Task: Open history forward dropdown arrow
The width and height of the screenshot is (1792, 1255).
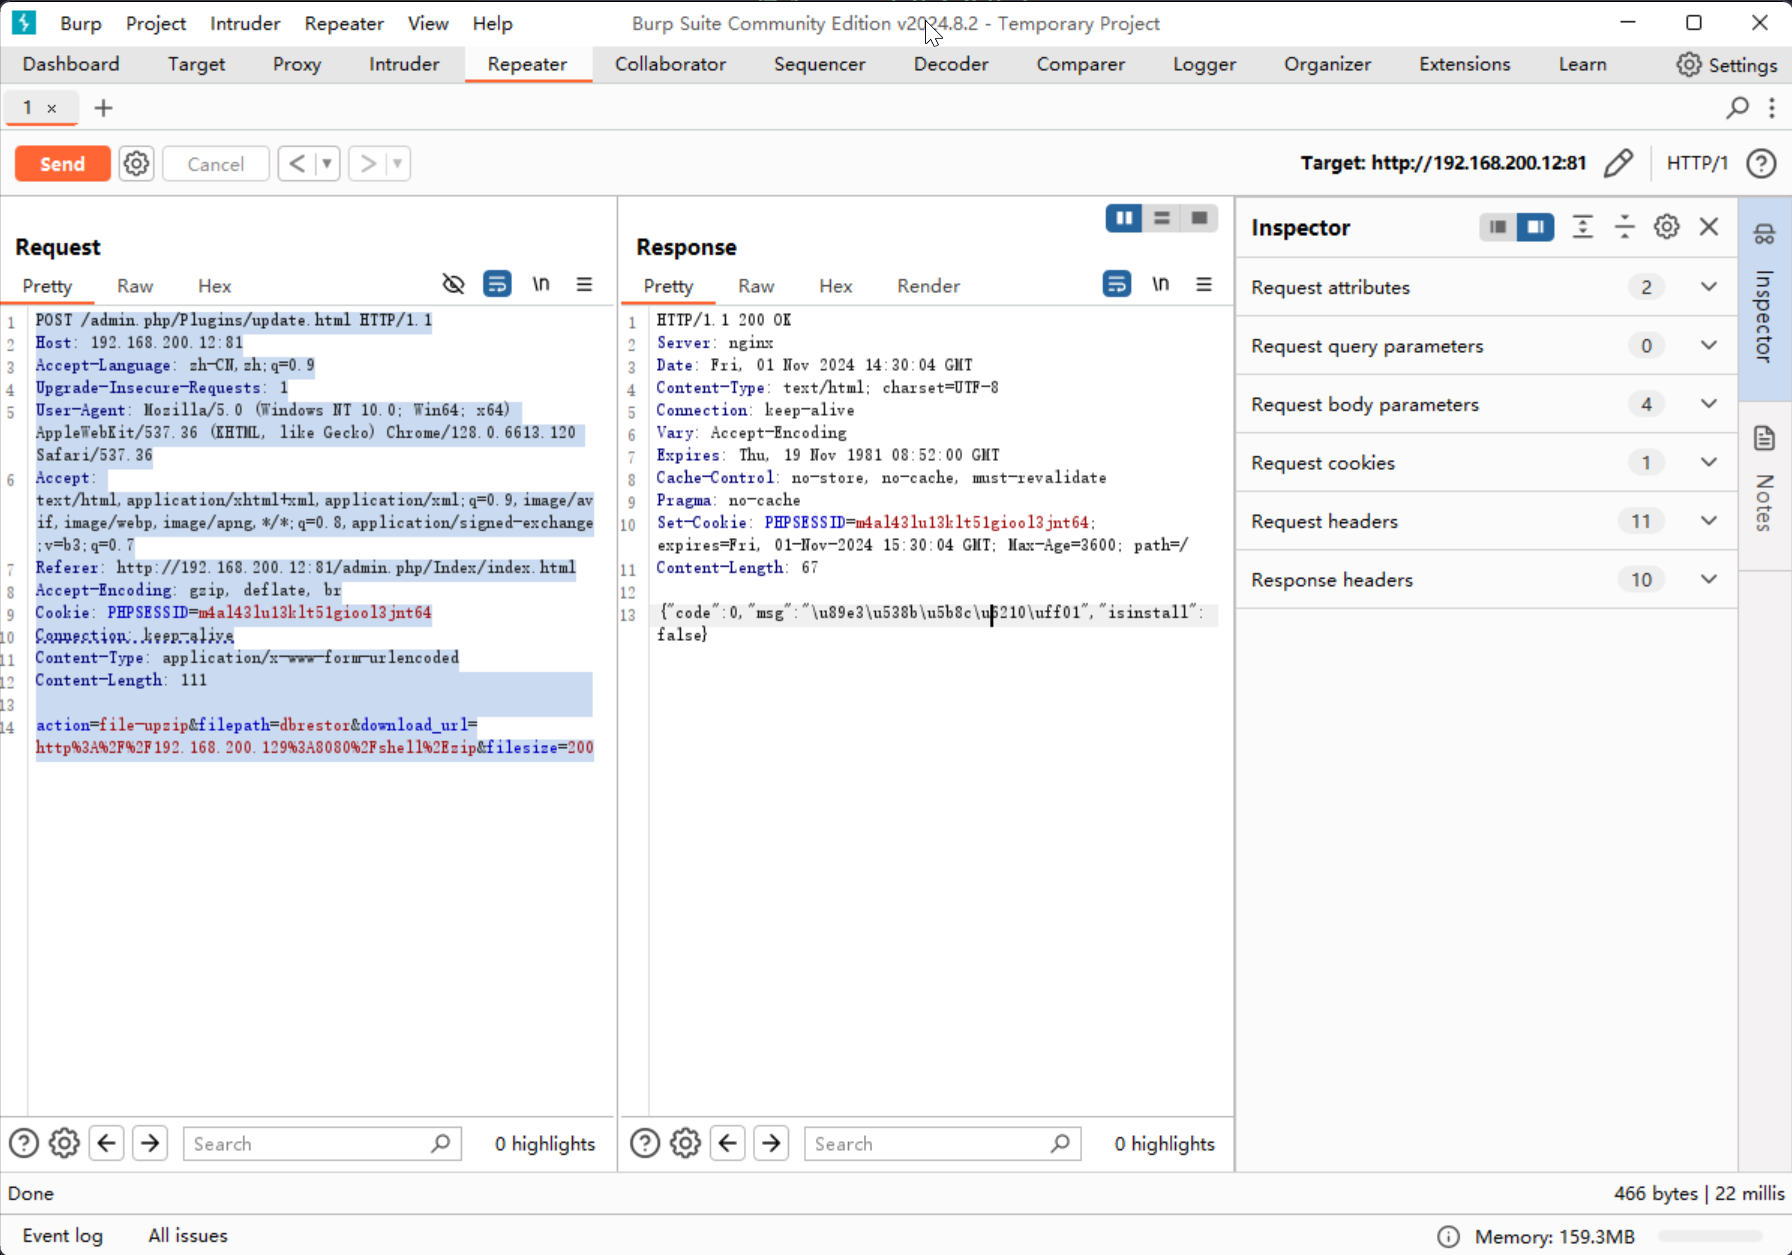Action: 398,163
